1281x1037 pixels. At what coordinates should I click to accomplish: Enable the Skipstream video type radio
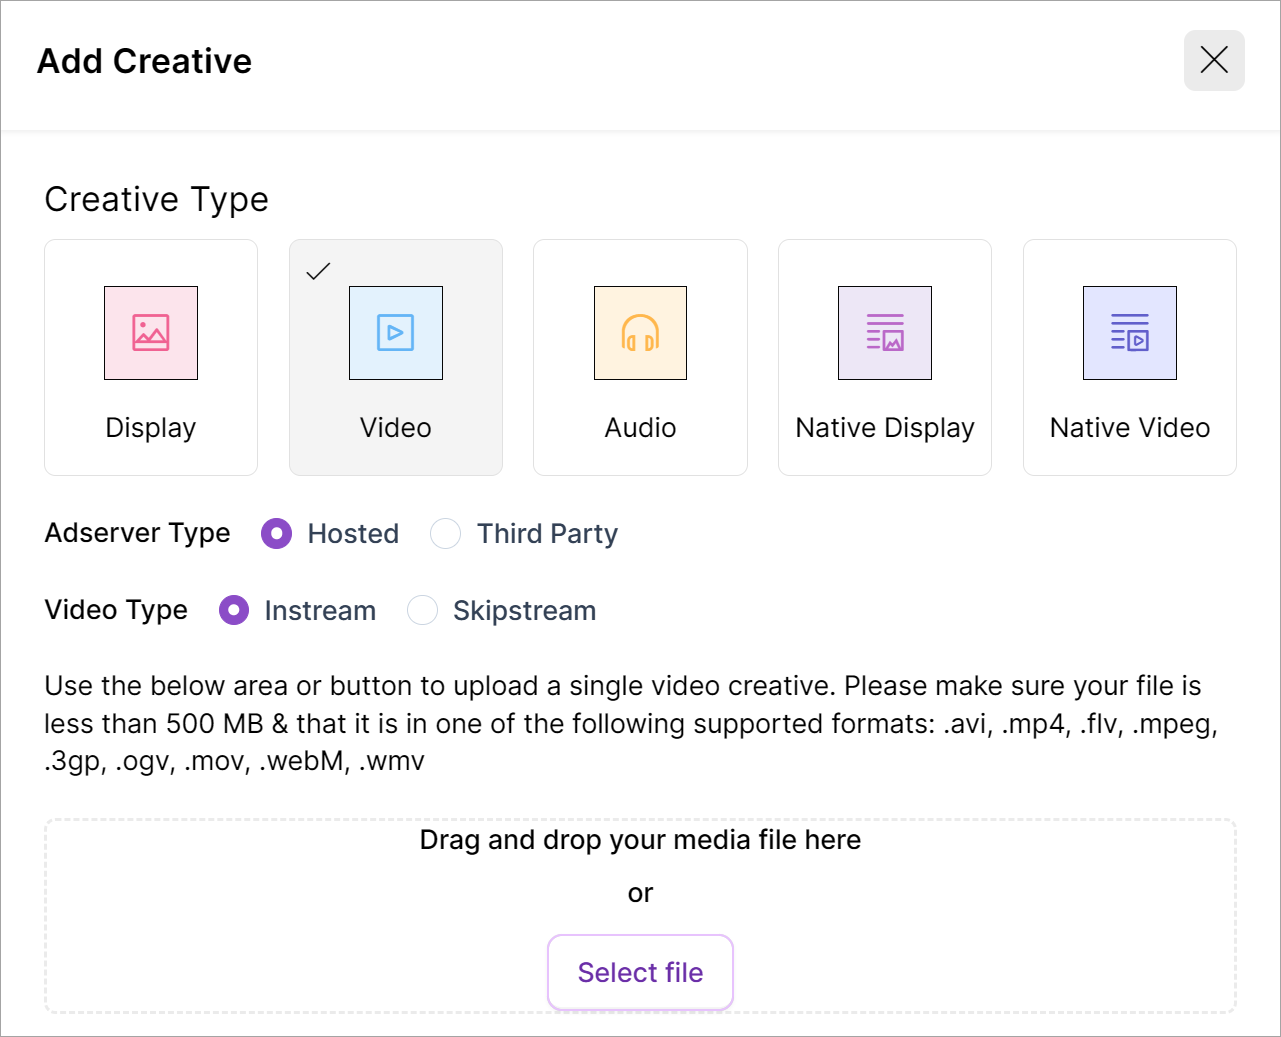tap(422, 610)
